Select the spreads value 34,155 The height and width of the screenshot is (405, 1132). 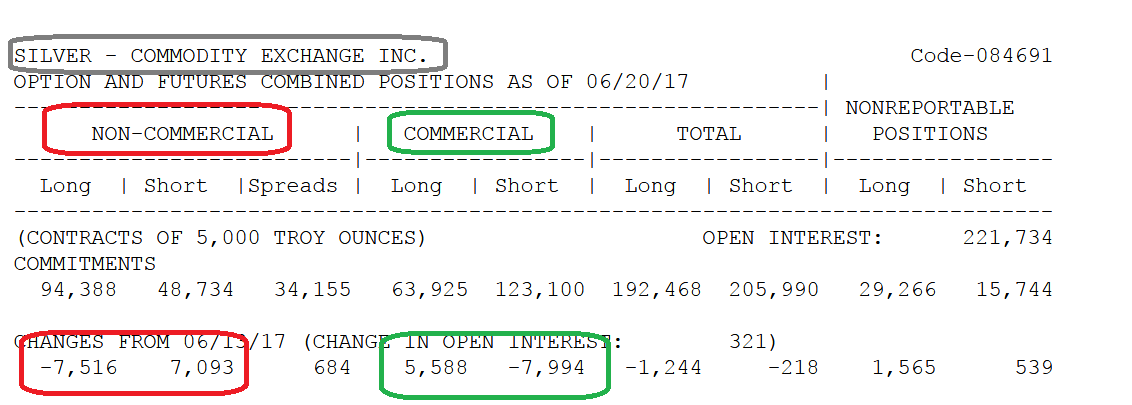313,290
